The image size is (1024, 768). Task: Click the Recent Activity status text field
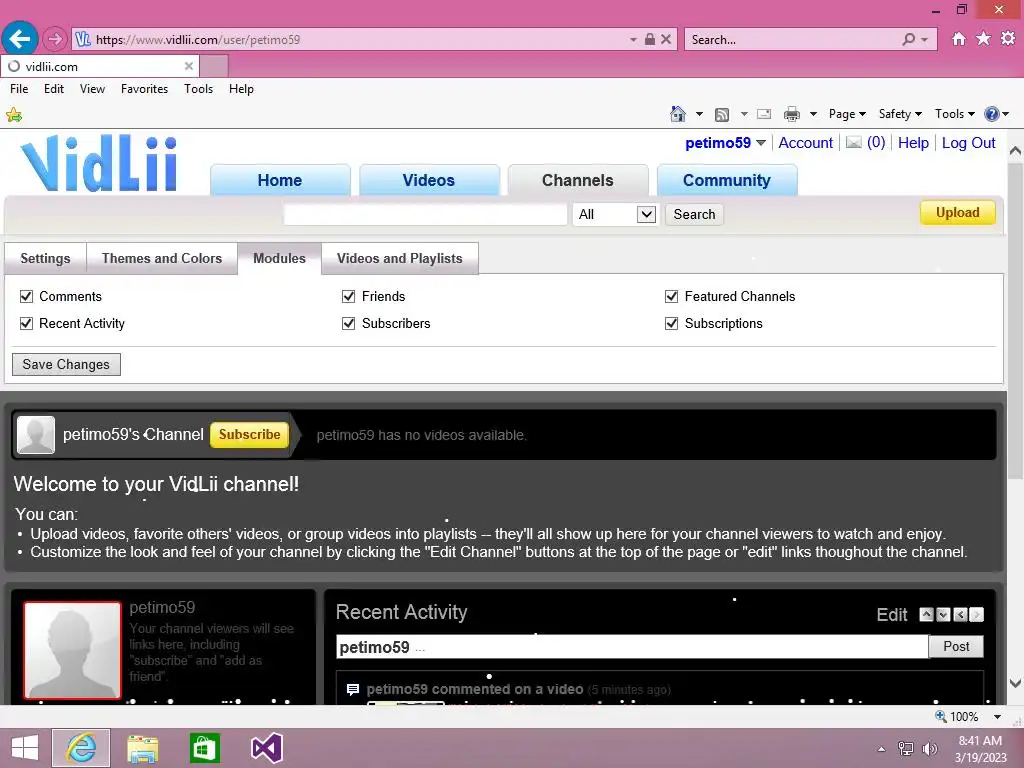[632, 647]
